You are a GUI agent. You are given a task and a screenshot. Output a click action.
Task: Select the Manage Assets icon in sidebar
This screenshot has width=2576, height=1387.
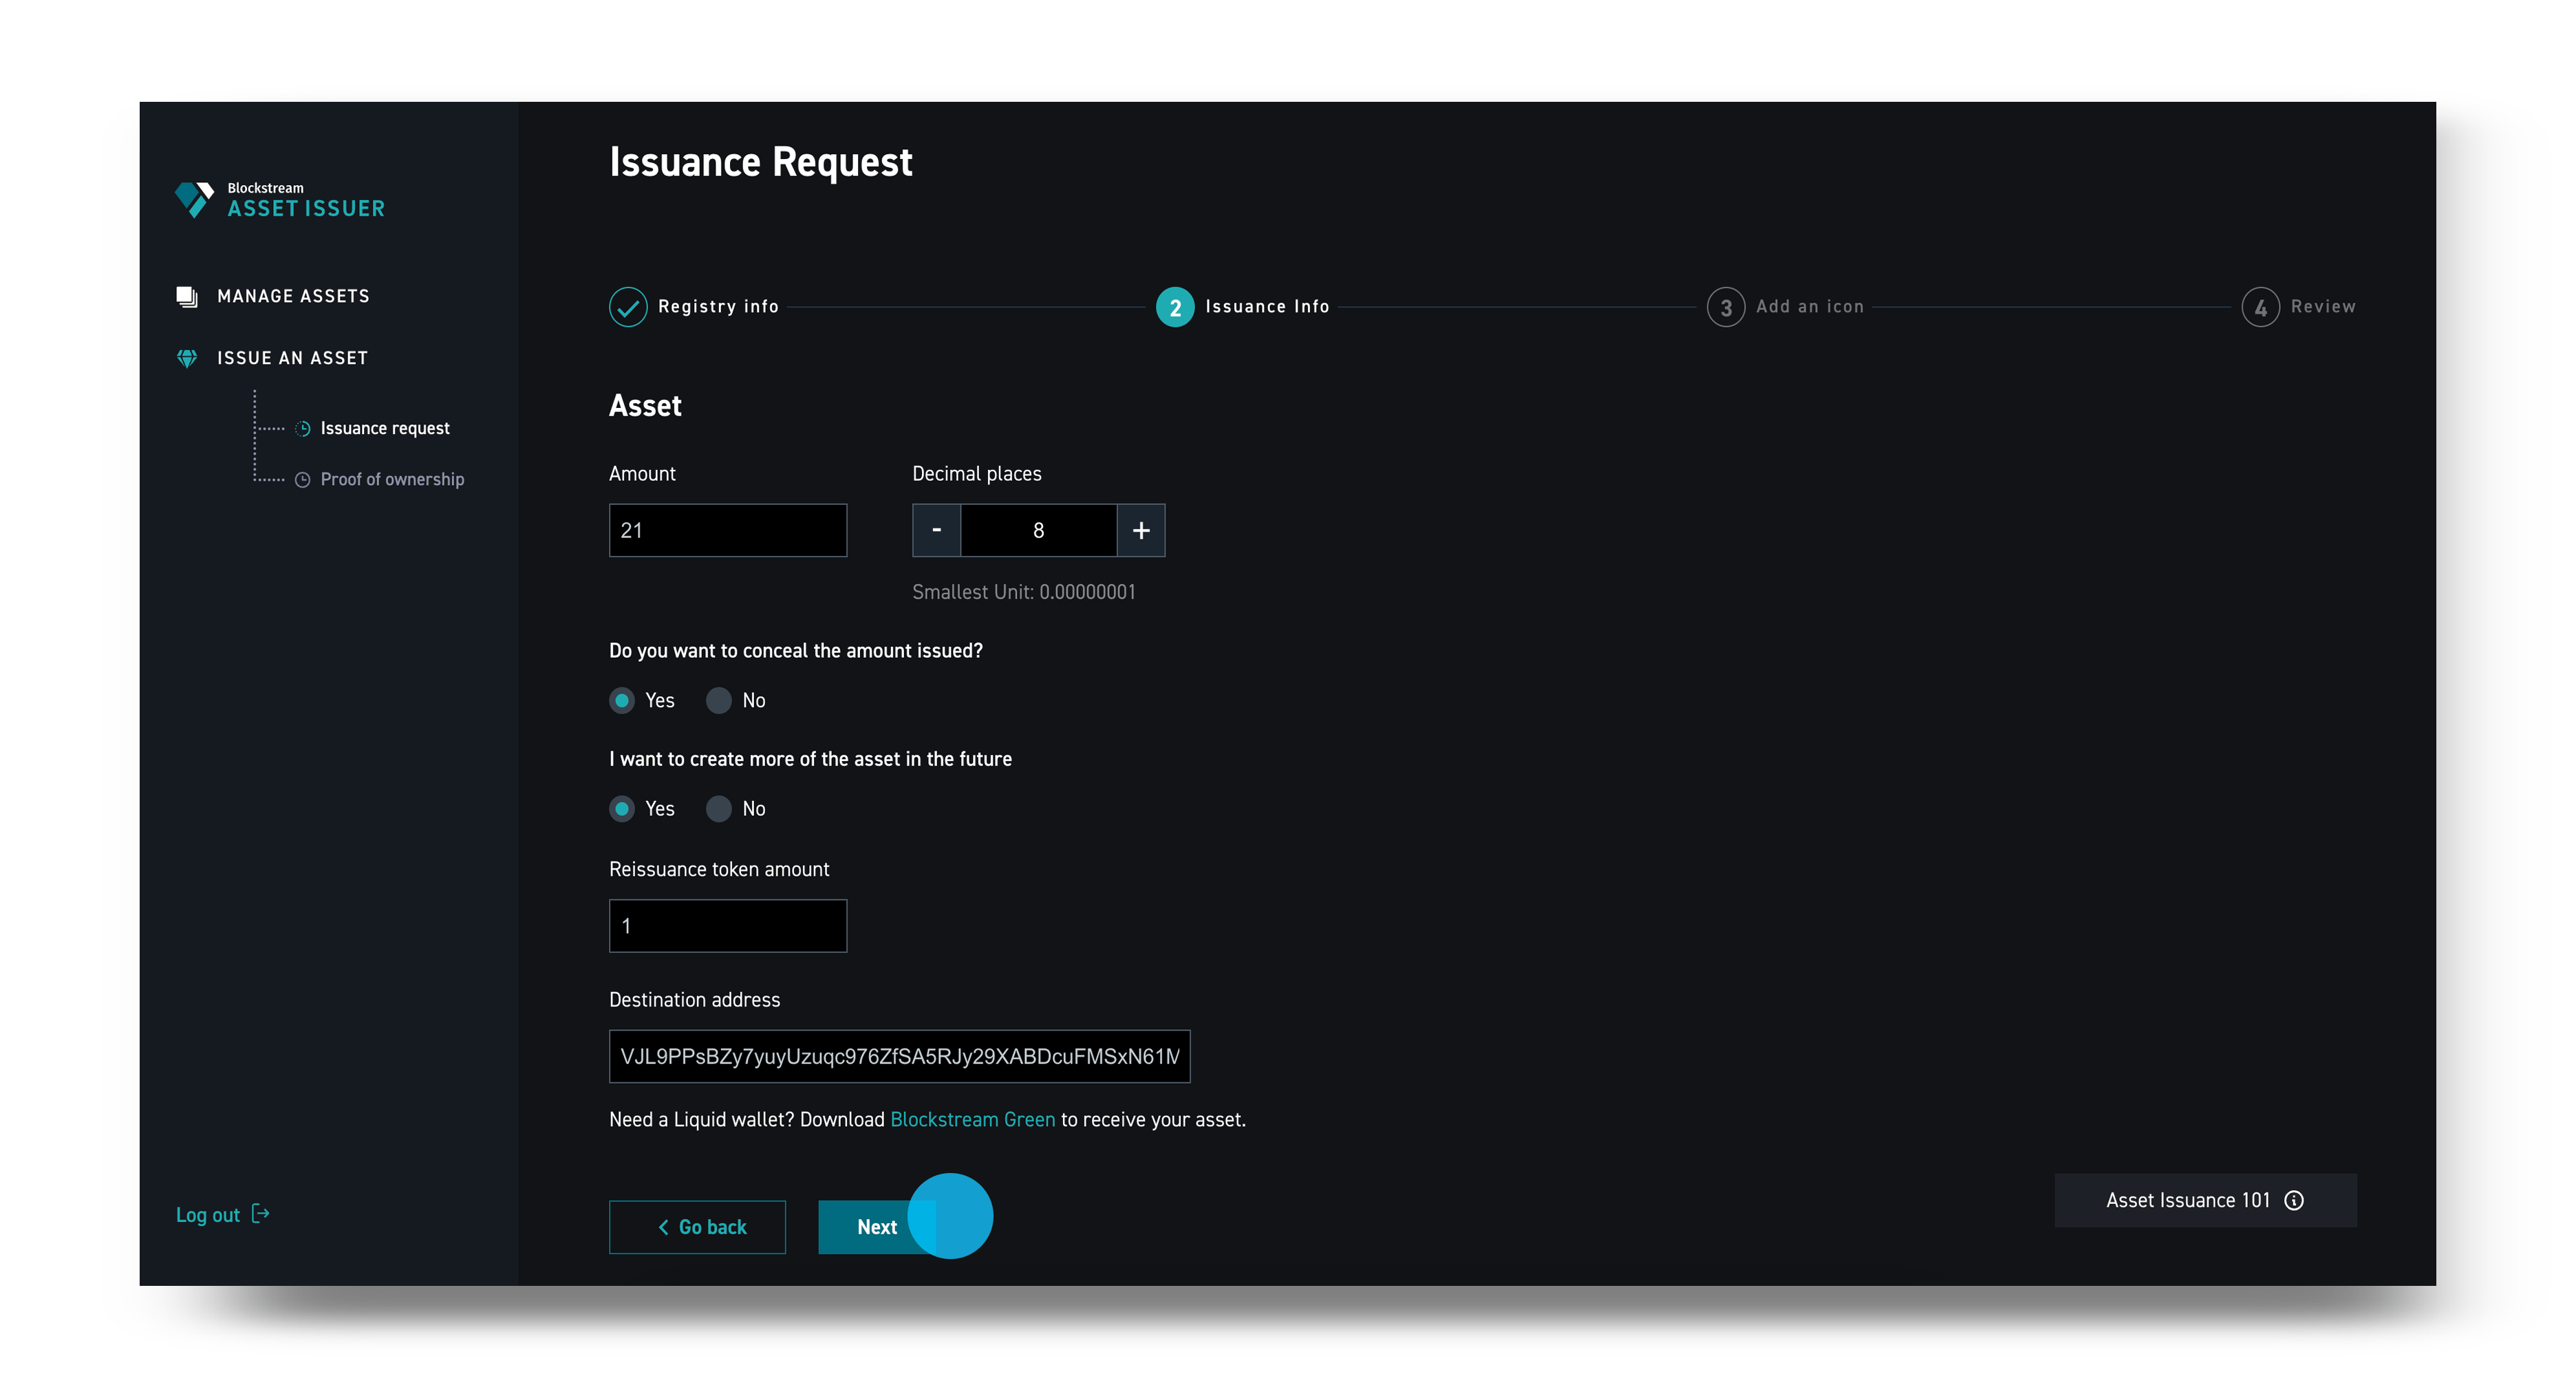(x=188, y=295)
